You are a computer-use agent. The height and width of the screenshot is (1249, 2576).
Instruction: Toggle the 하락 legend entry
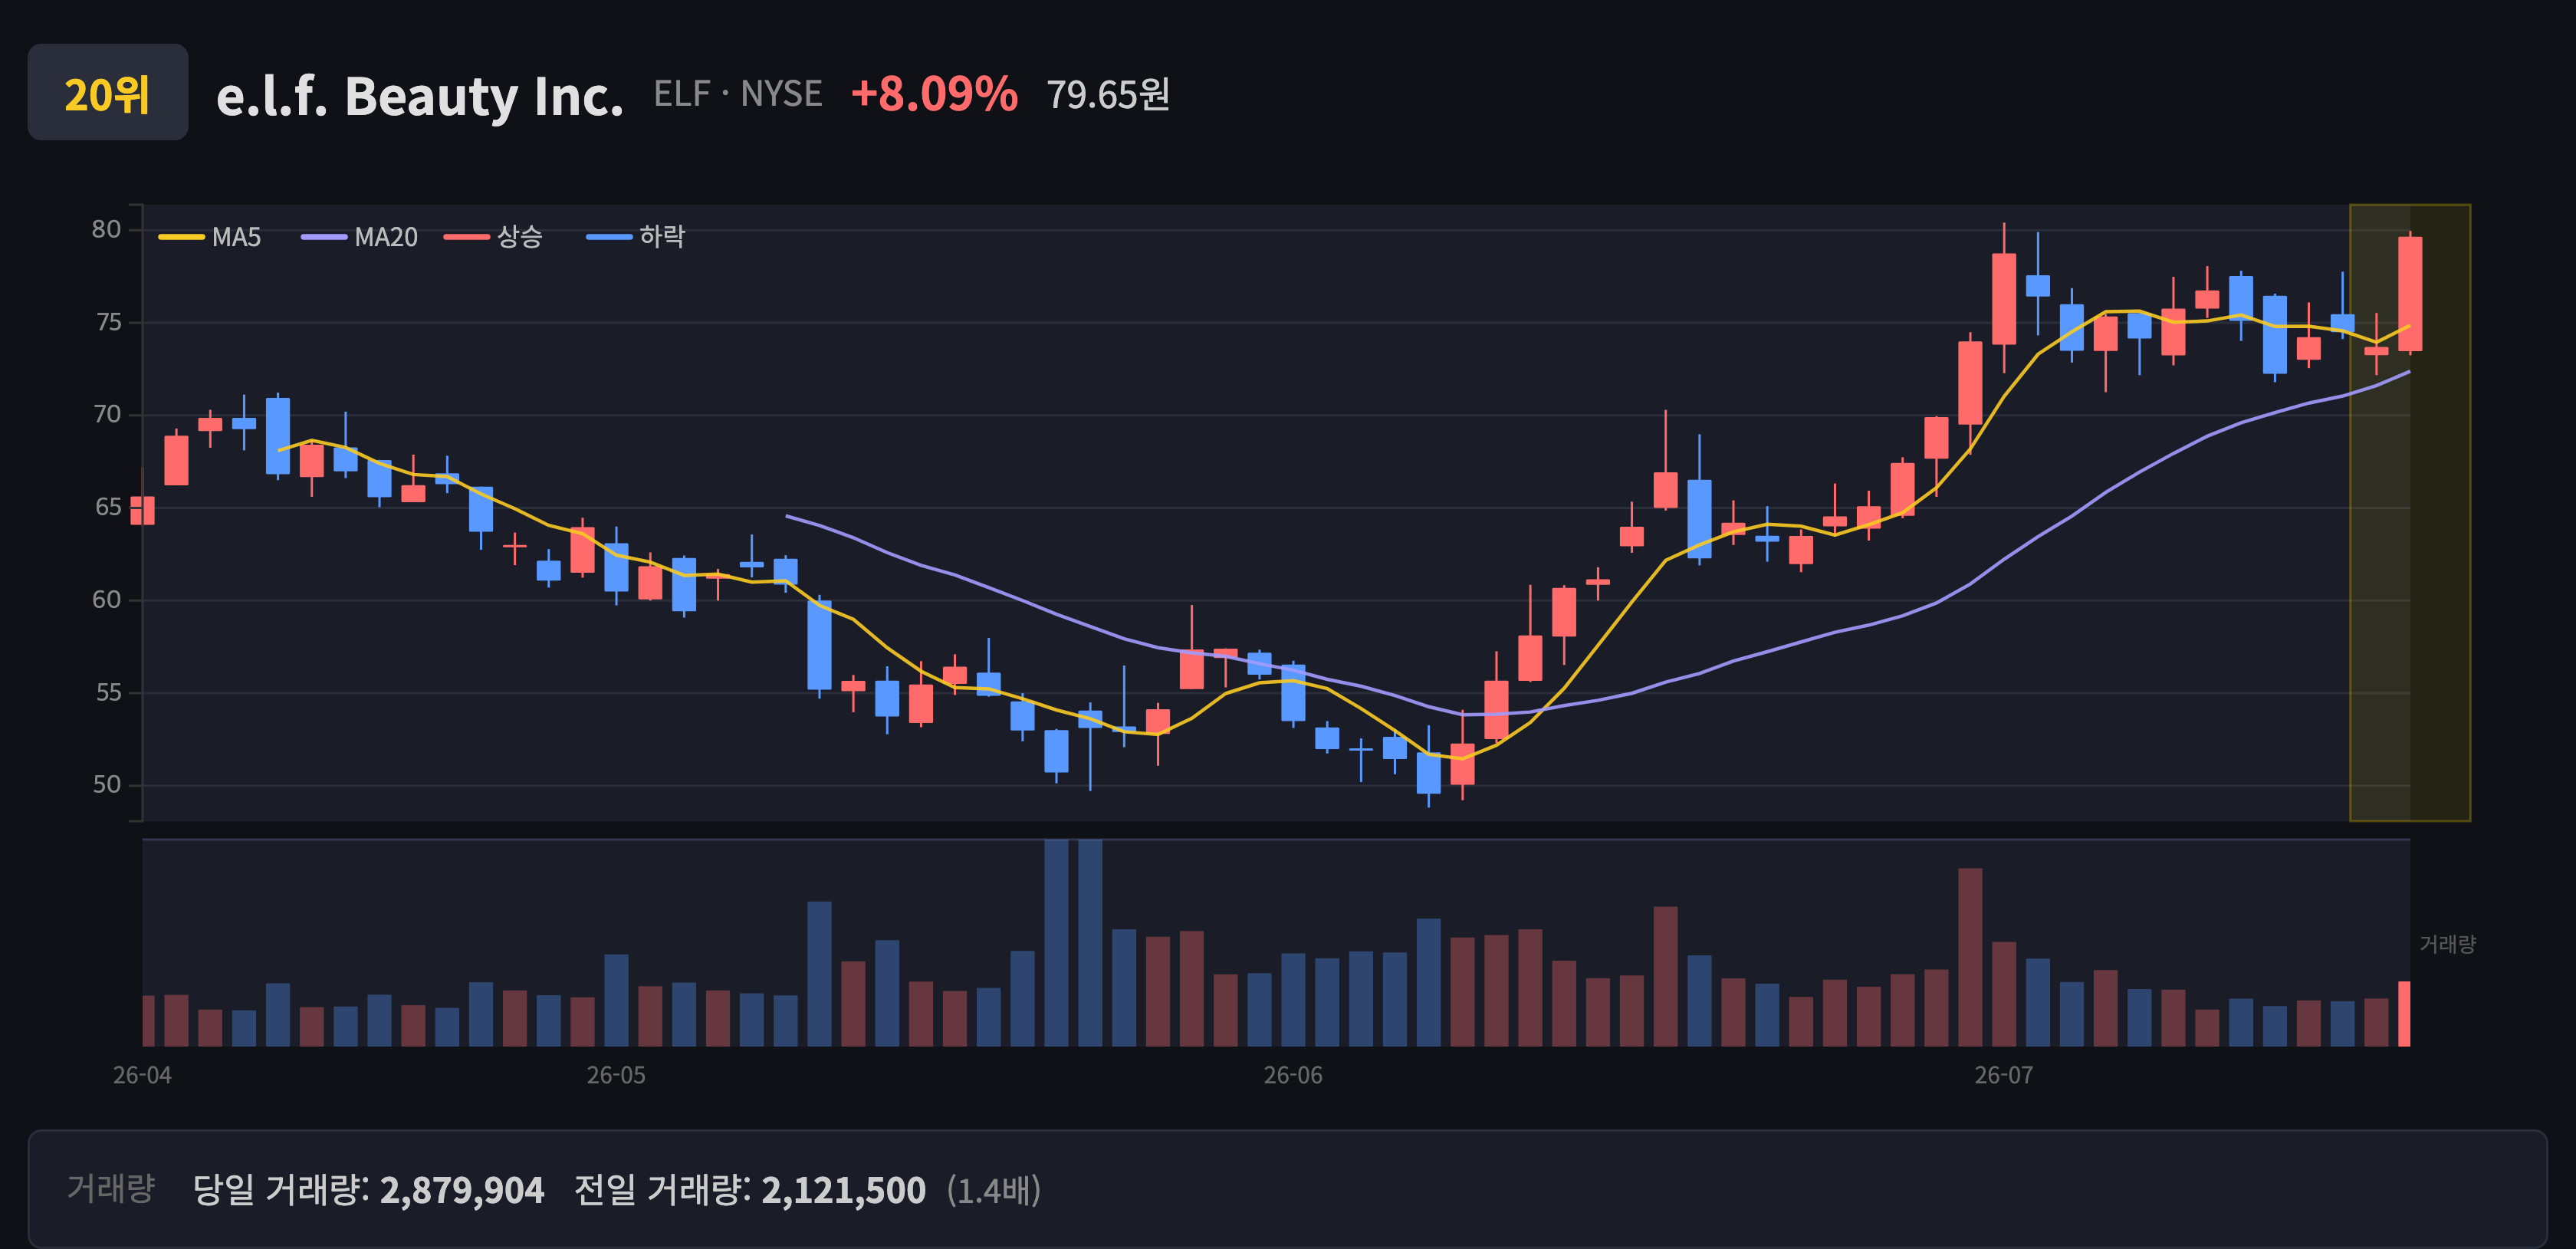coord(636,237)
